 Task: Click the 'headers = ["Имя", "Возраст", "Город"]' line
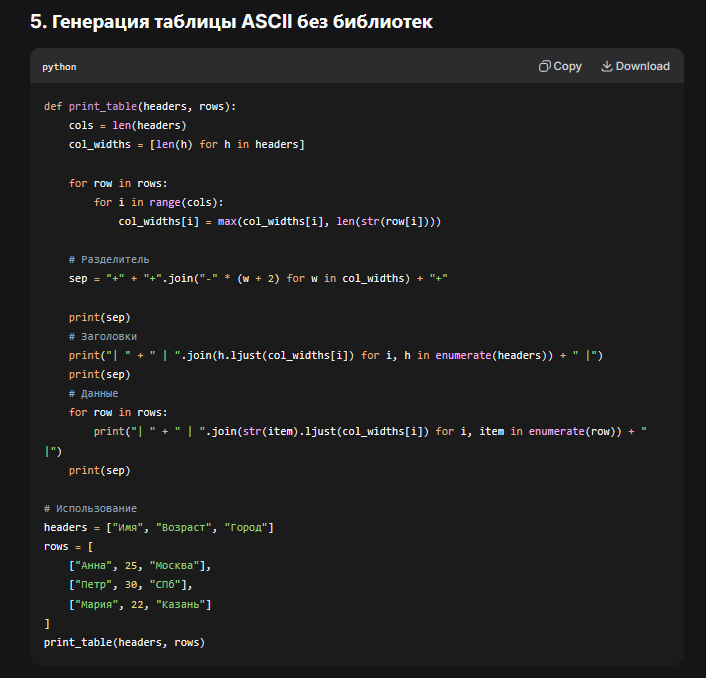pyautogui.click(x=158, y=528)
